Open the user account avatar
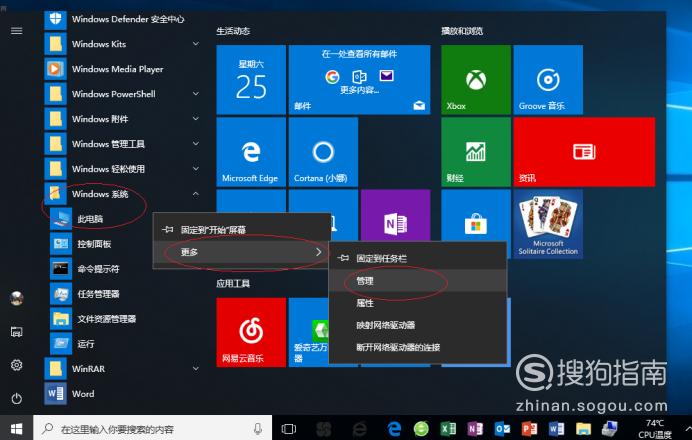 coord(16,298)
